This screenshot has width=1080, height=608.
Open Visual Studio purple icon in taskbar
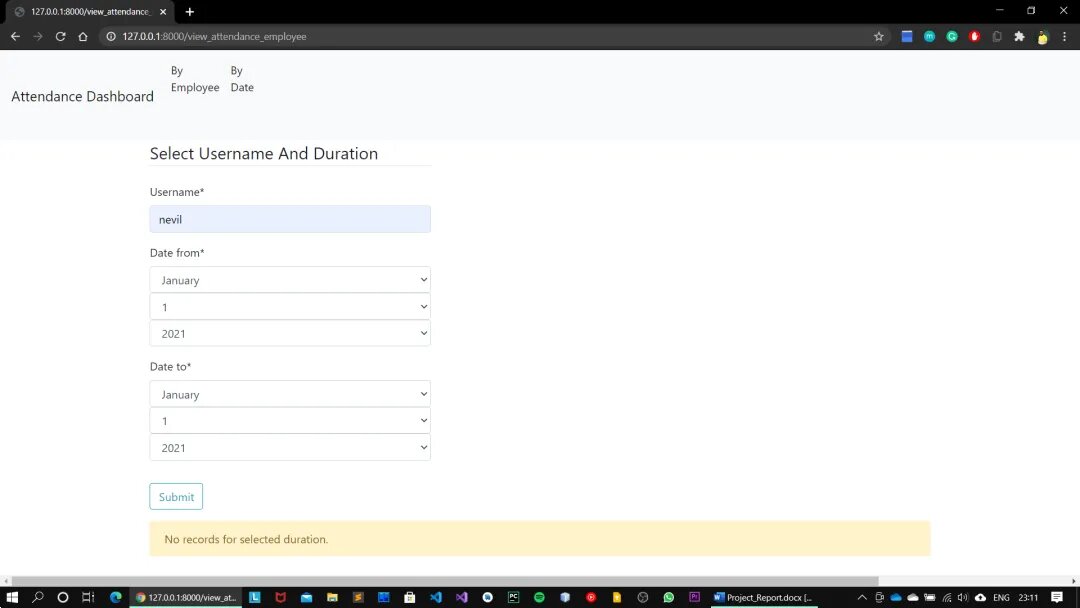[461, 597]
